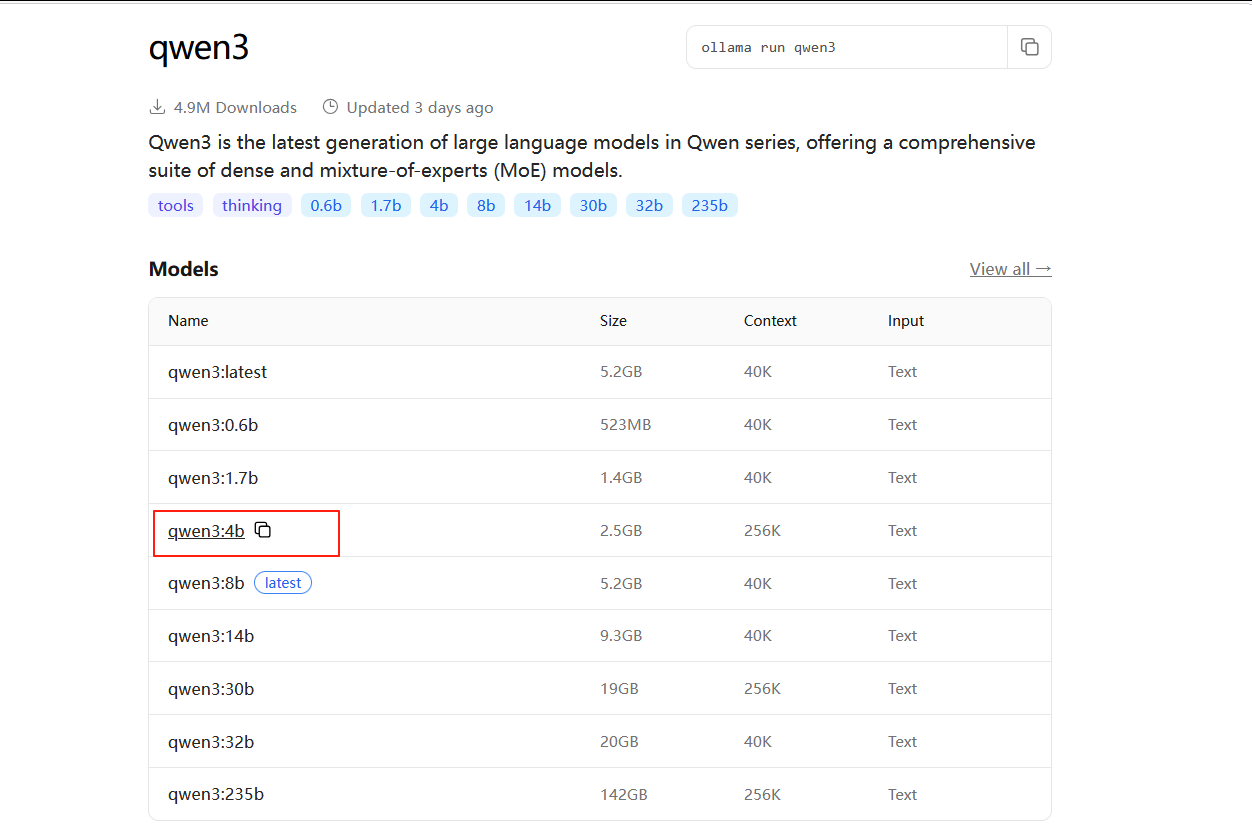
Task: Click the 142GB size value
Action: [x=624, y=795]
